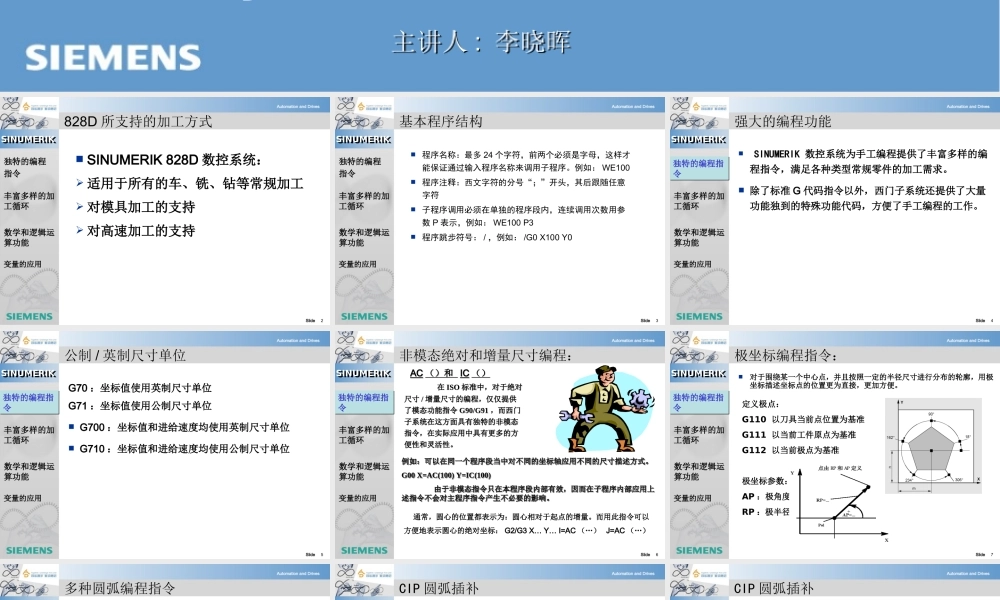
Task: Open the 变量的应用 sidebar entry
Action: (25, 264)
